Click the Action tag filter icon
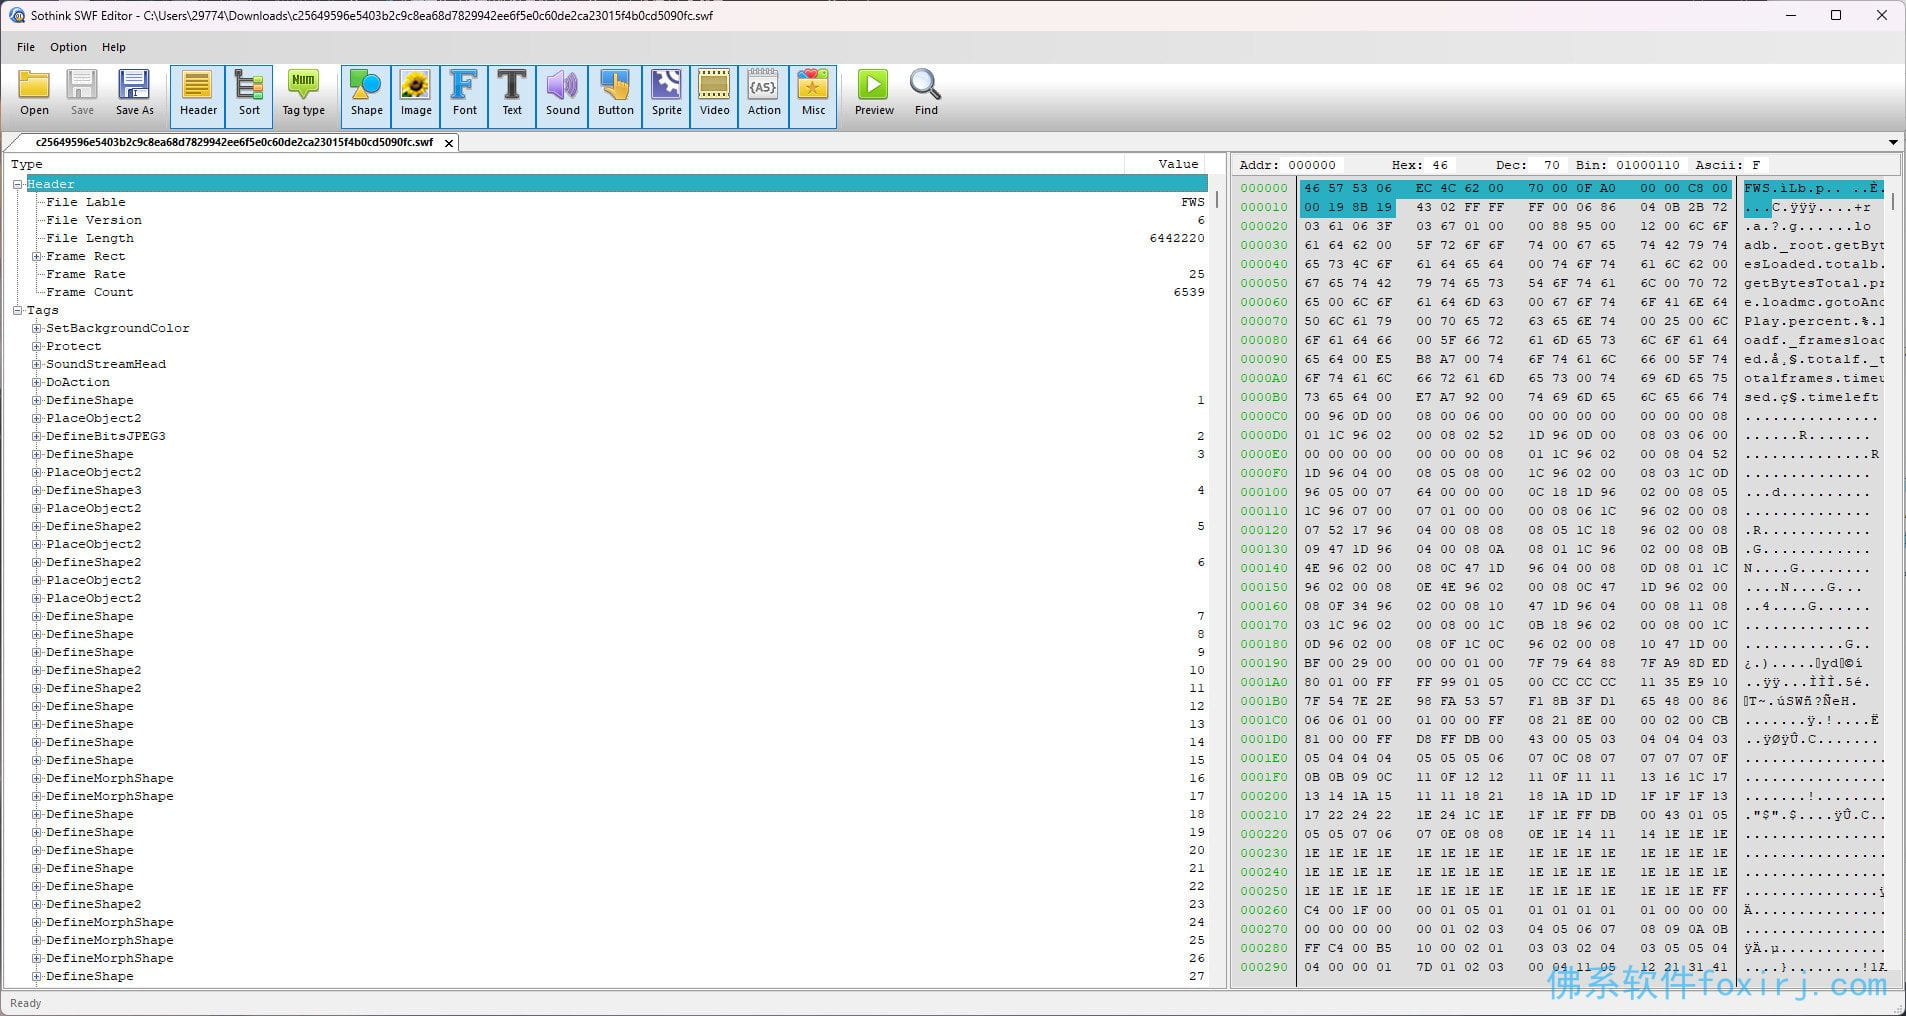 pyautogui.click(x=764, y=96)
